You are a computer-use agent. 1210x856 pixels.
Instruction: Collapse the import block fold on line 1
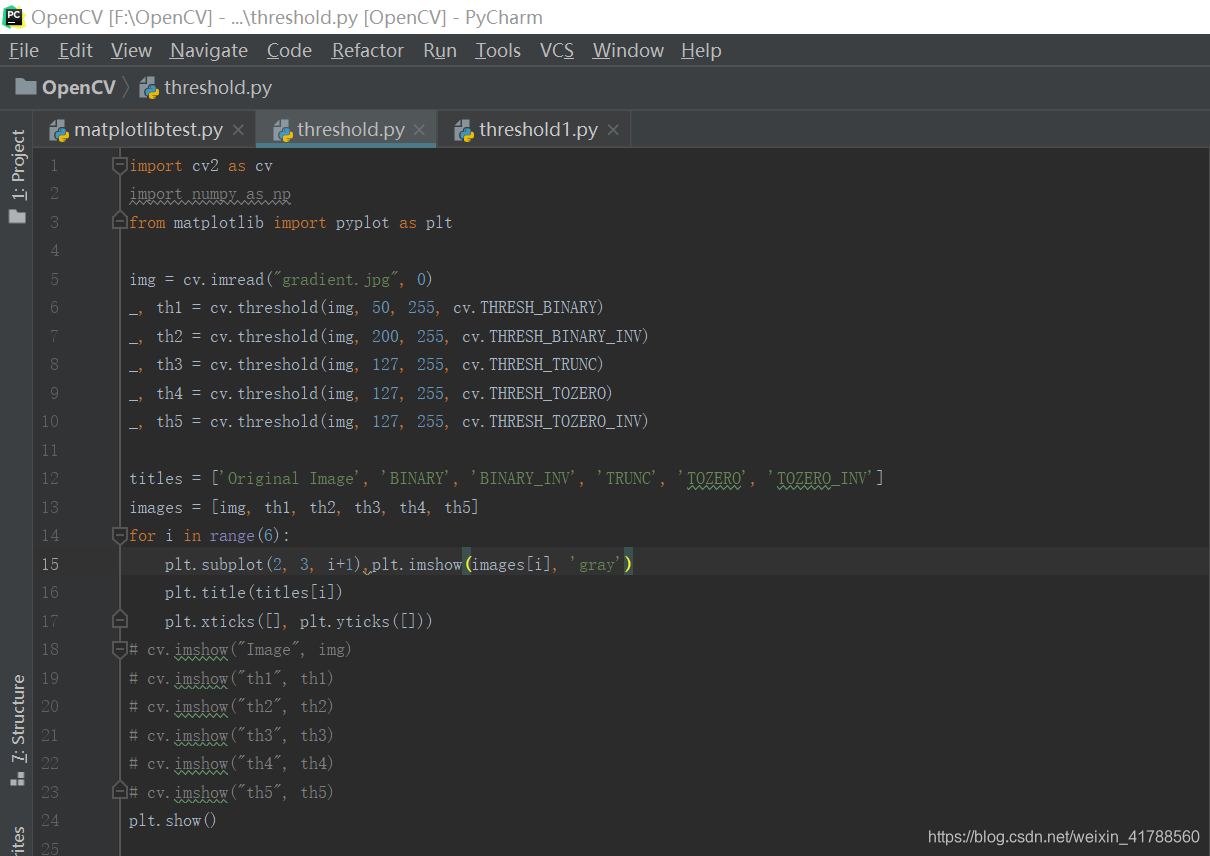pyautogui.click(x=120, y=165)
